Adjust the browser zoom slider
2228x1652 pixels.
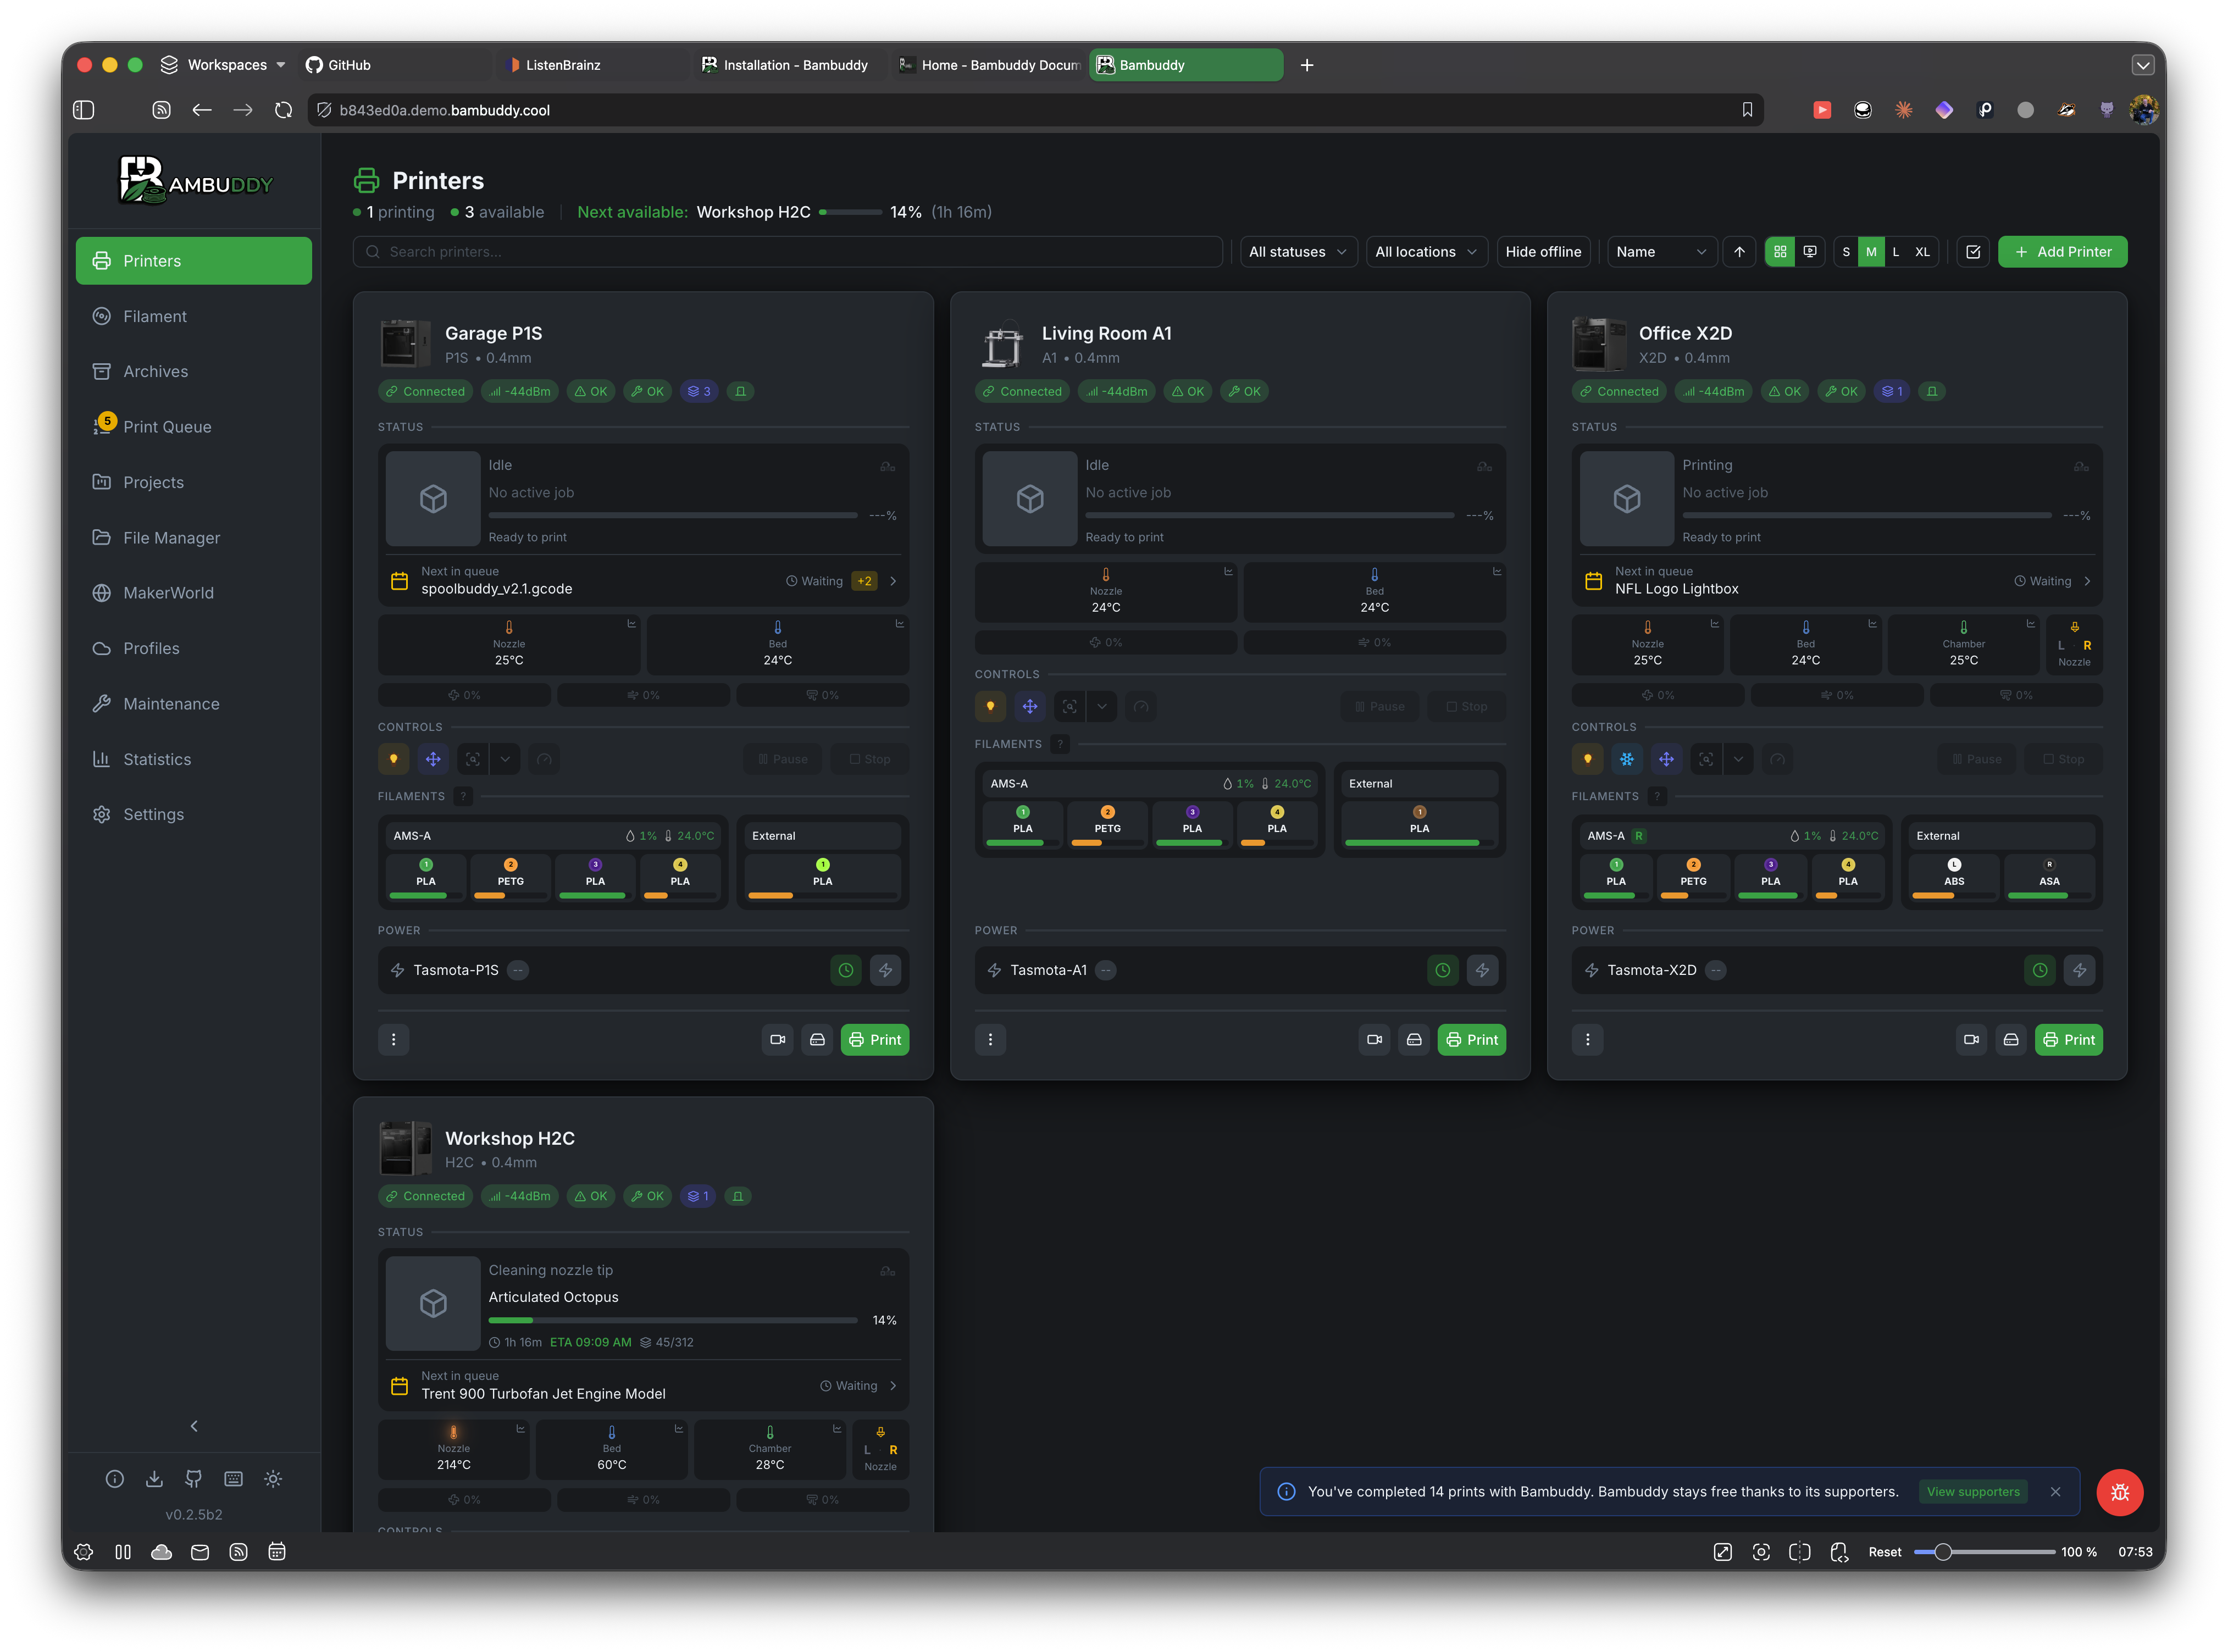tap(1984, 1552)
